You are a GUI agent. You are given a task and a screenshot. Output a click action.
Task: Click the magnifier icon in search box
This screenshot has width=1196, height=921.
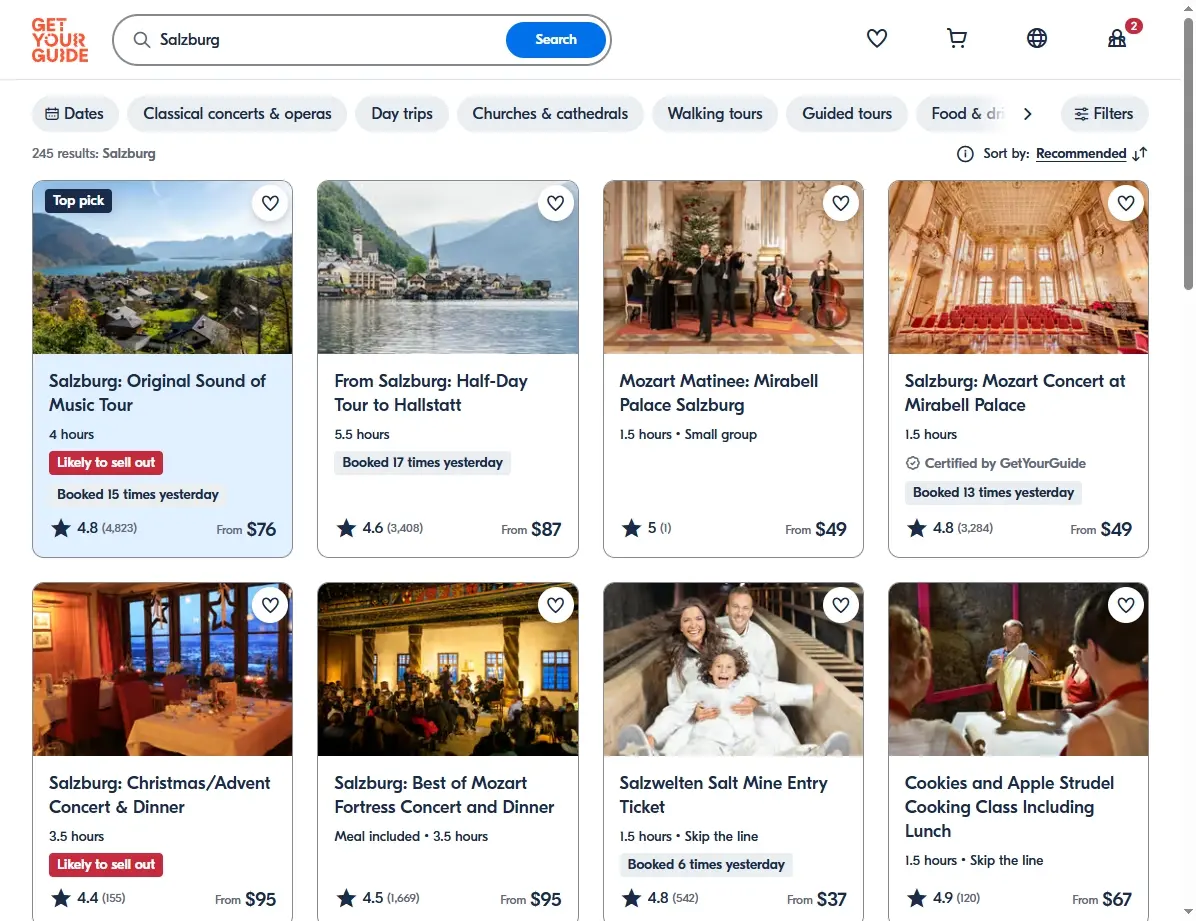[x=141, y=40]
